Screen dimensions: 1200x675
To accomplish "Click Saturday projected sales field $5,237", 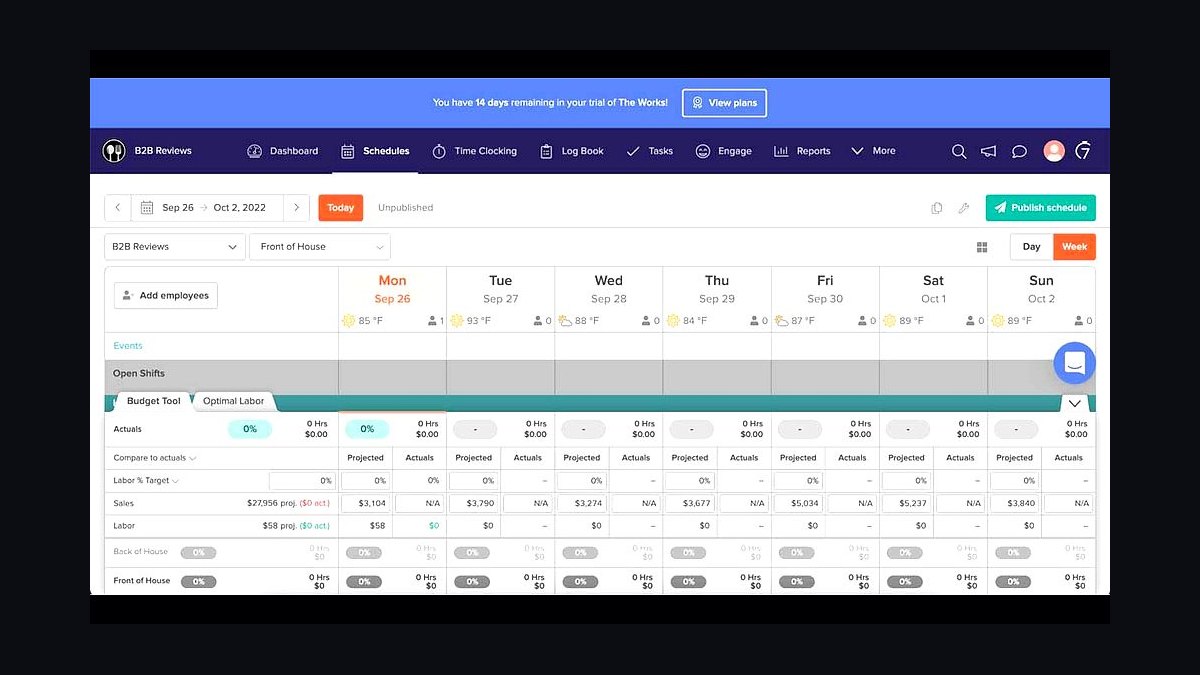I will coord(905,503).
